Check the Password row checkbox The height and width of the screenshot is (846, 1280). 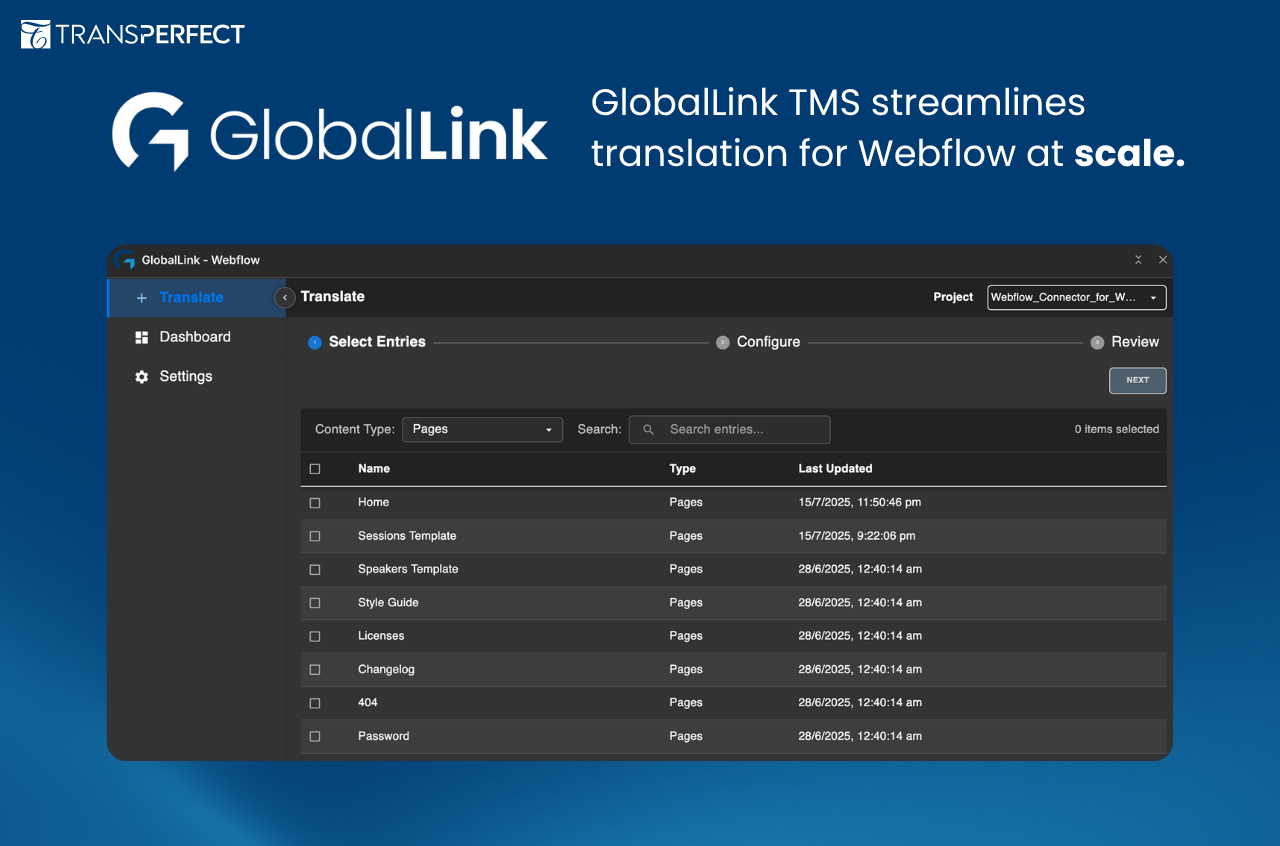coord(315,737)
